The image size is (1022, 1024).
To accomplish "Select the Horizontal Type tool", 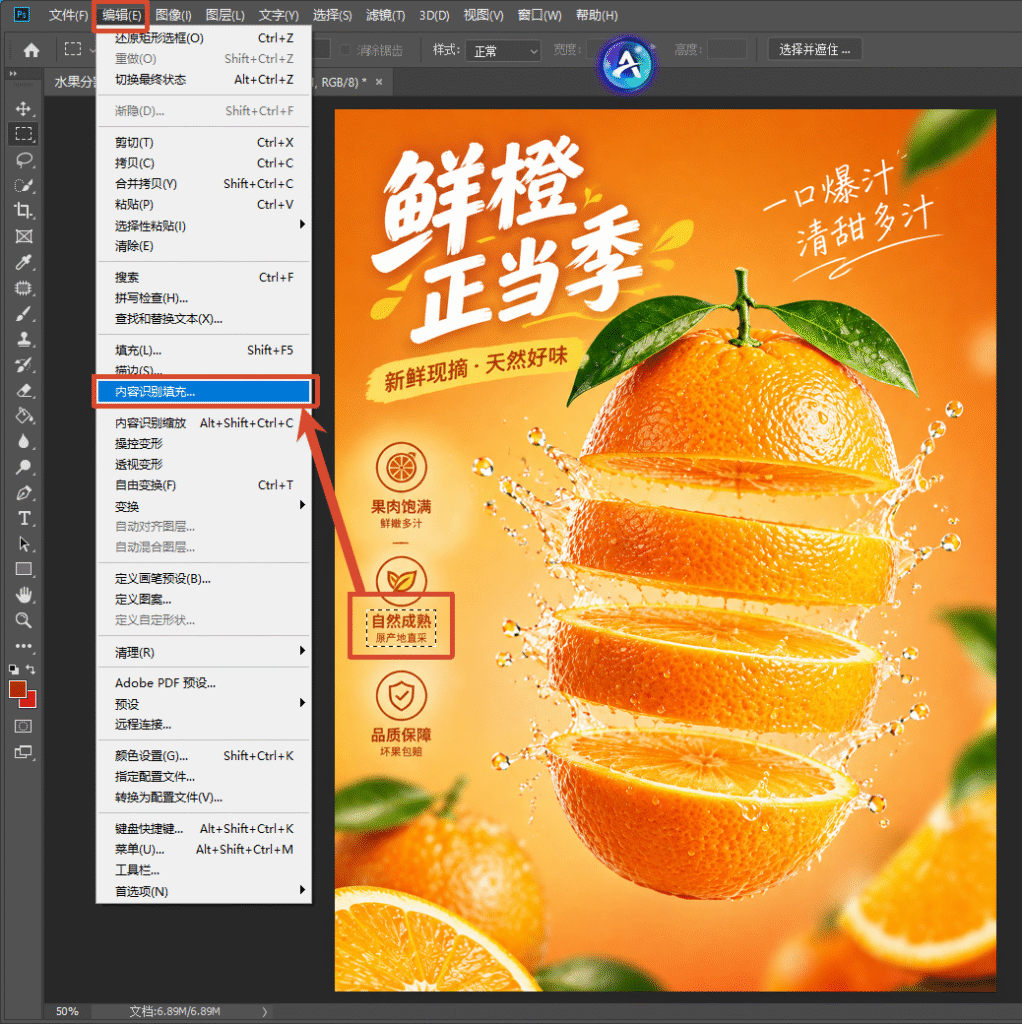I will coord(24,519).
